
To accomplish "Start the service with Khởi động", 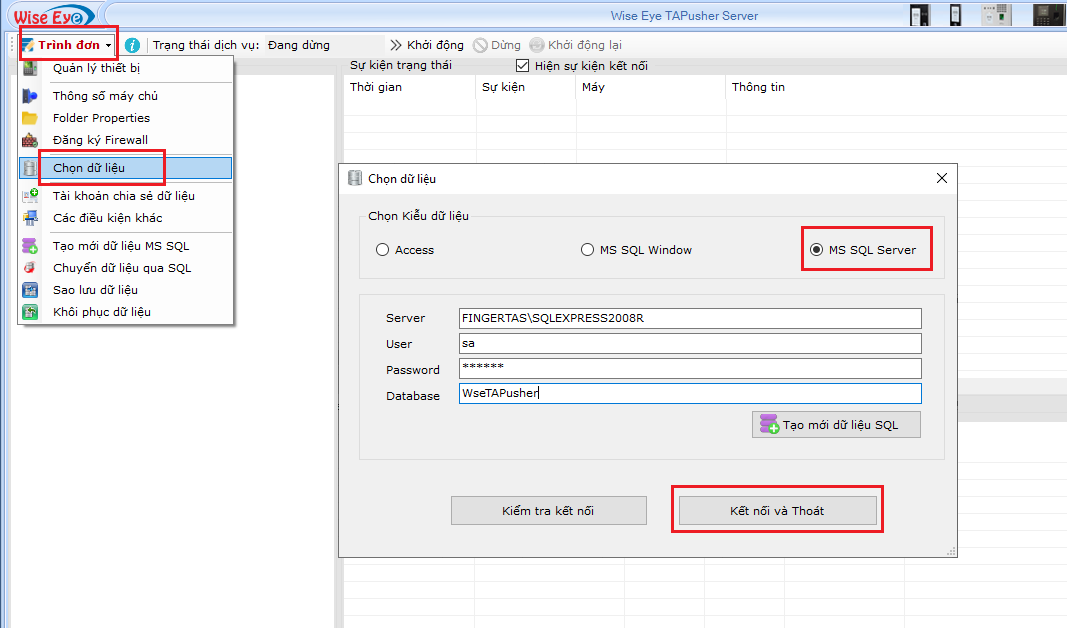I will 428,45.
